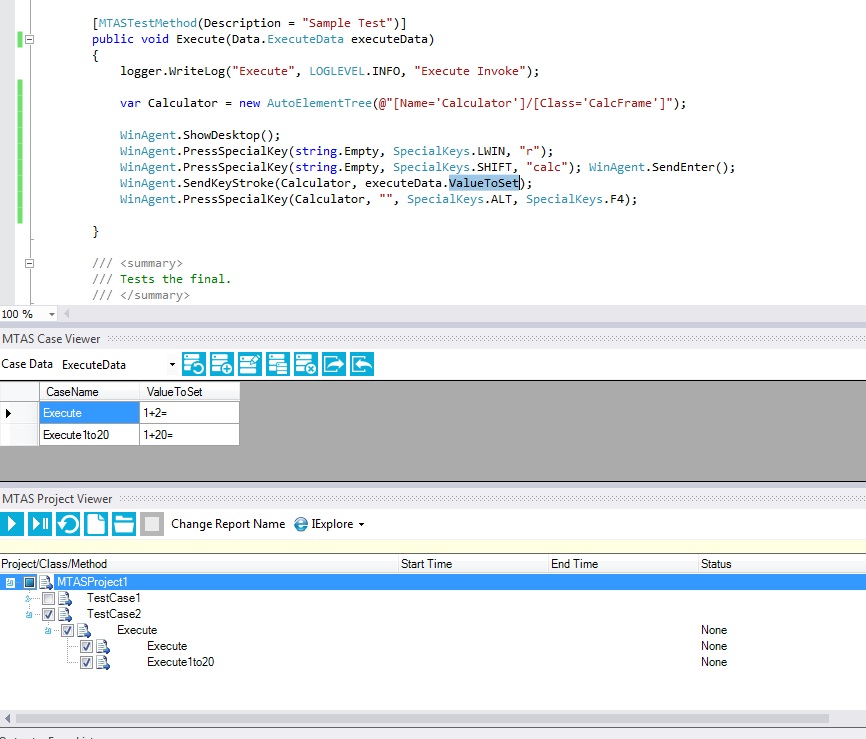
Task: Collapse the summary comment code region
Action: [30, 263]
